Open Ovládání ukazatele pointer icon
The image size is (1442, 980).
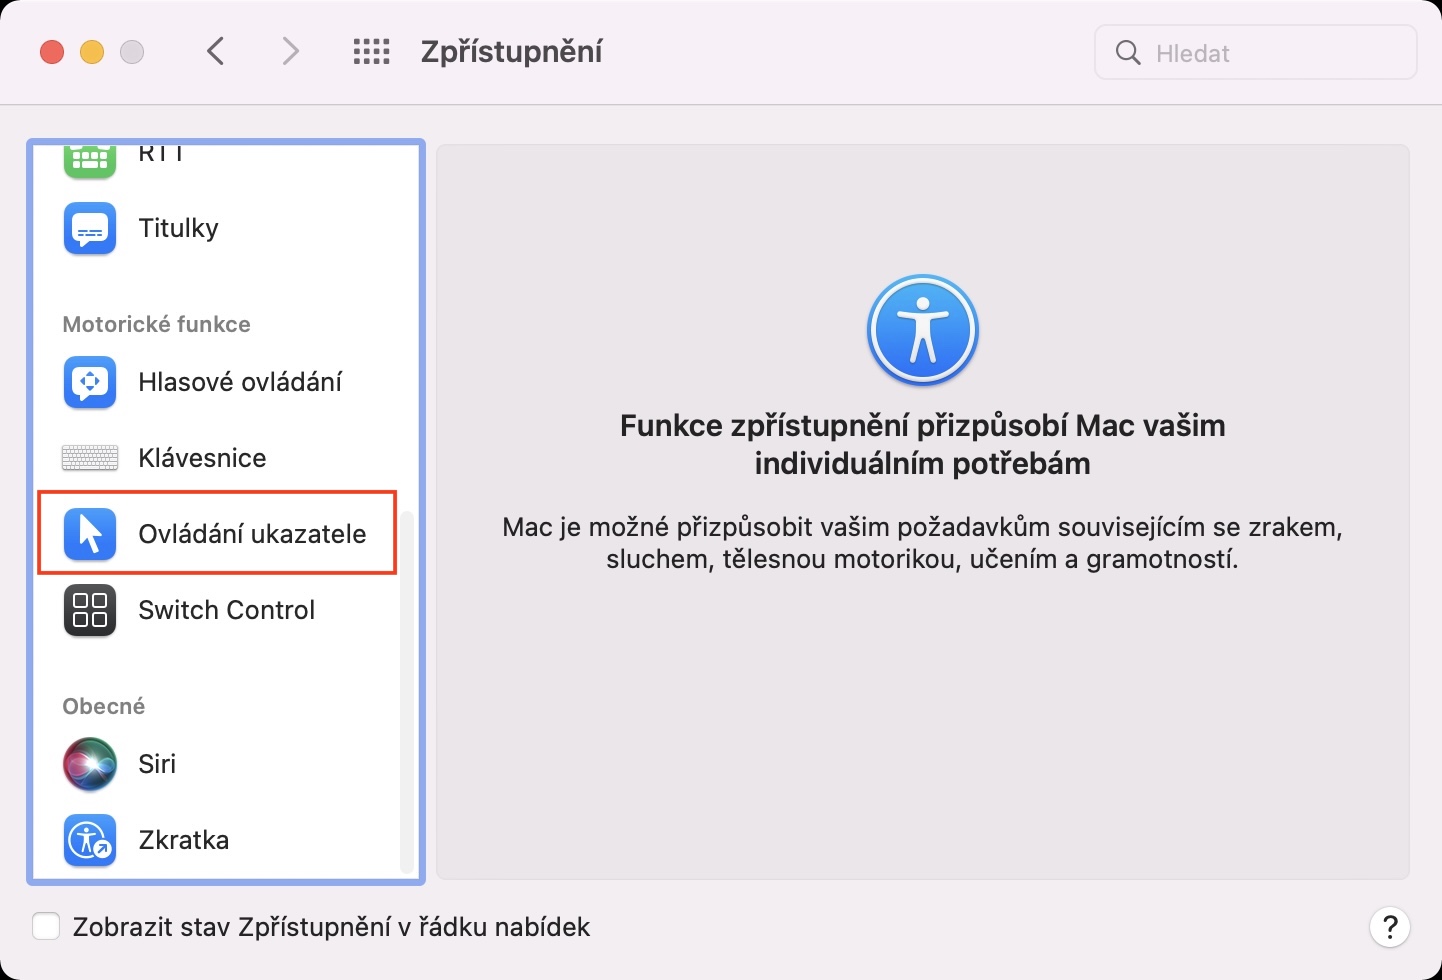coord(90,534)
